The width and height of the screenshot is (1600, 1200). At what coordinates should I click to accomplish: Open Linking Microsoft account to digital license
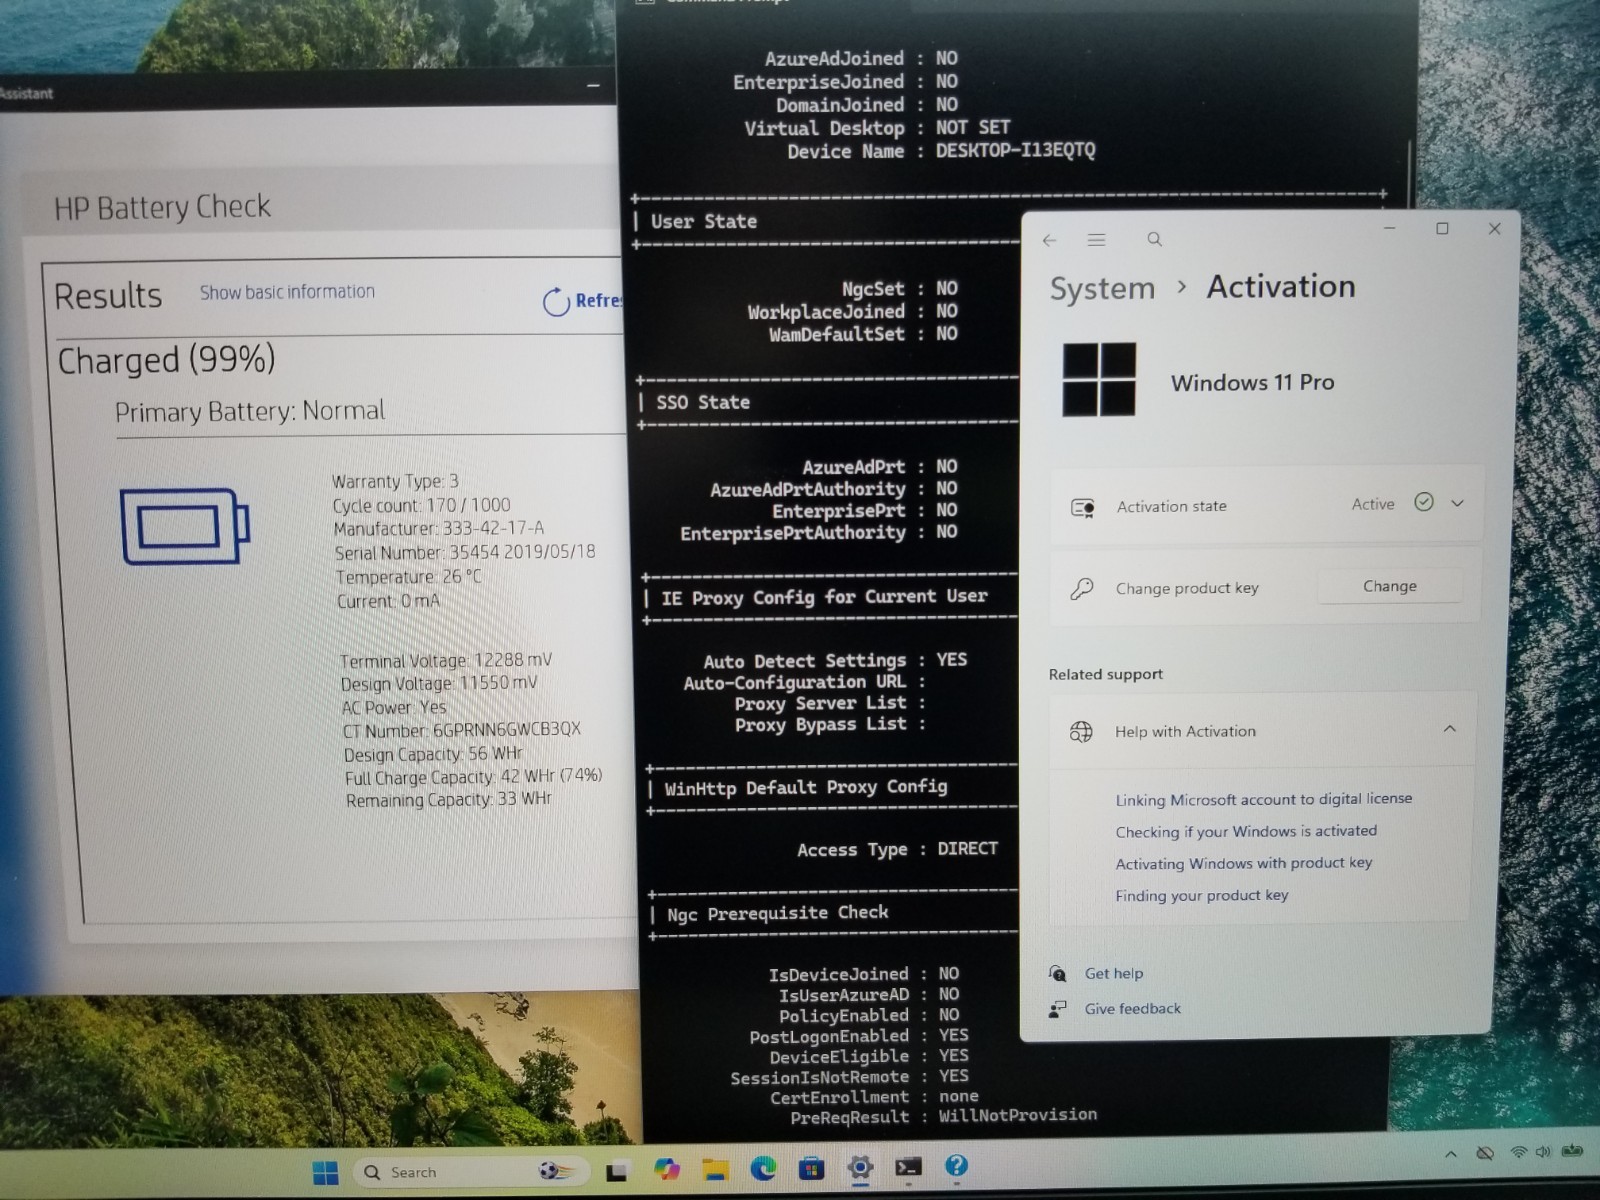1263,799
